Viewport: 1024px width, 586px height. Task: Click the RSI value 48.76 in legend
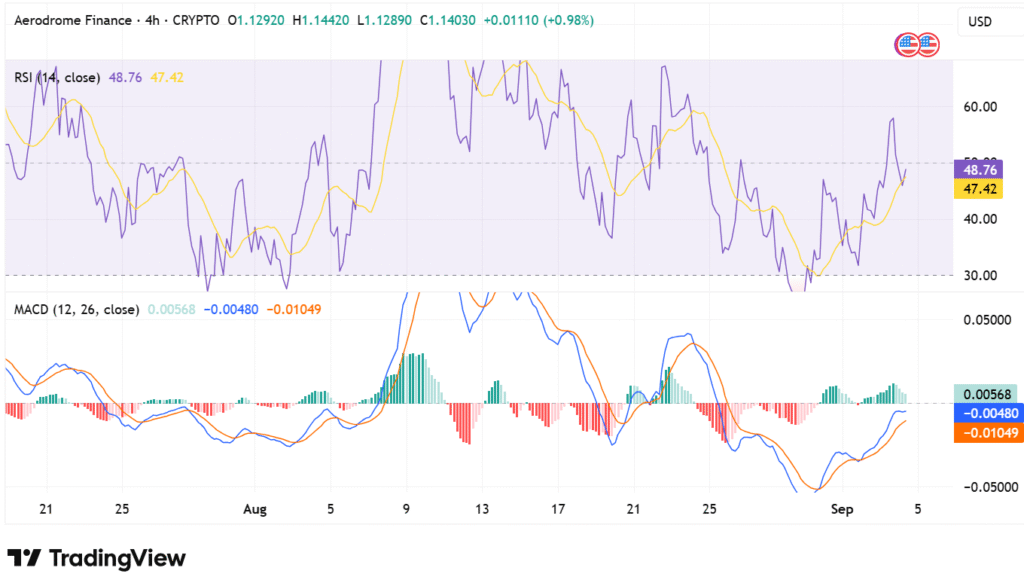pos(125,78)
